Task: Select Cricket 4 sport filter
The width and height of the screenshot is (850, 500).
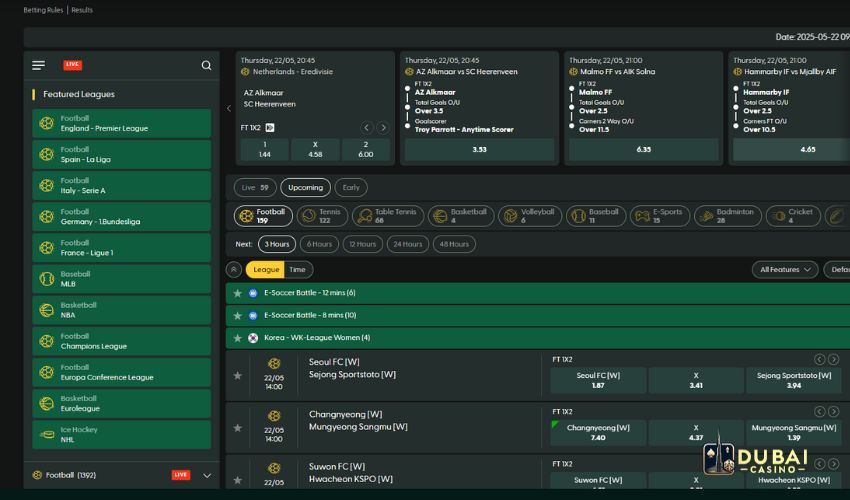Action: click(x=793, y=216)
